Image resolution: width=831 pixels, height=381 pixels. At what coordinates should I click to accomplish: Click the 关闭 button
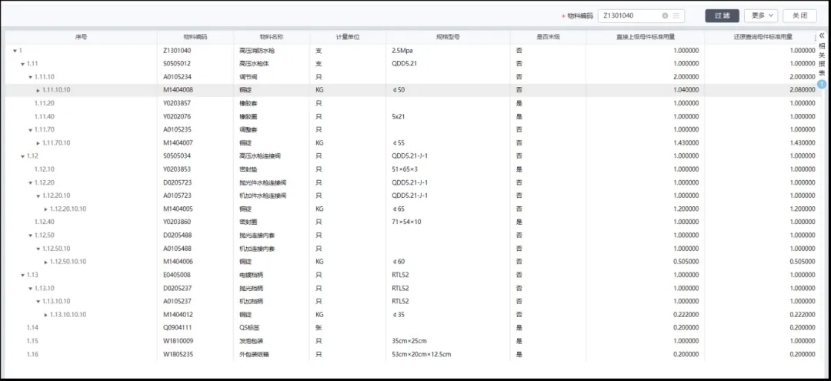click(800, 16)
